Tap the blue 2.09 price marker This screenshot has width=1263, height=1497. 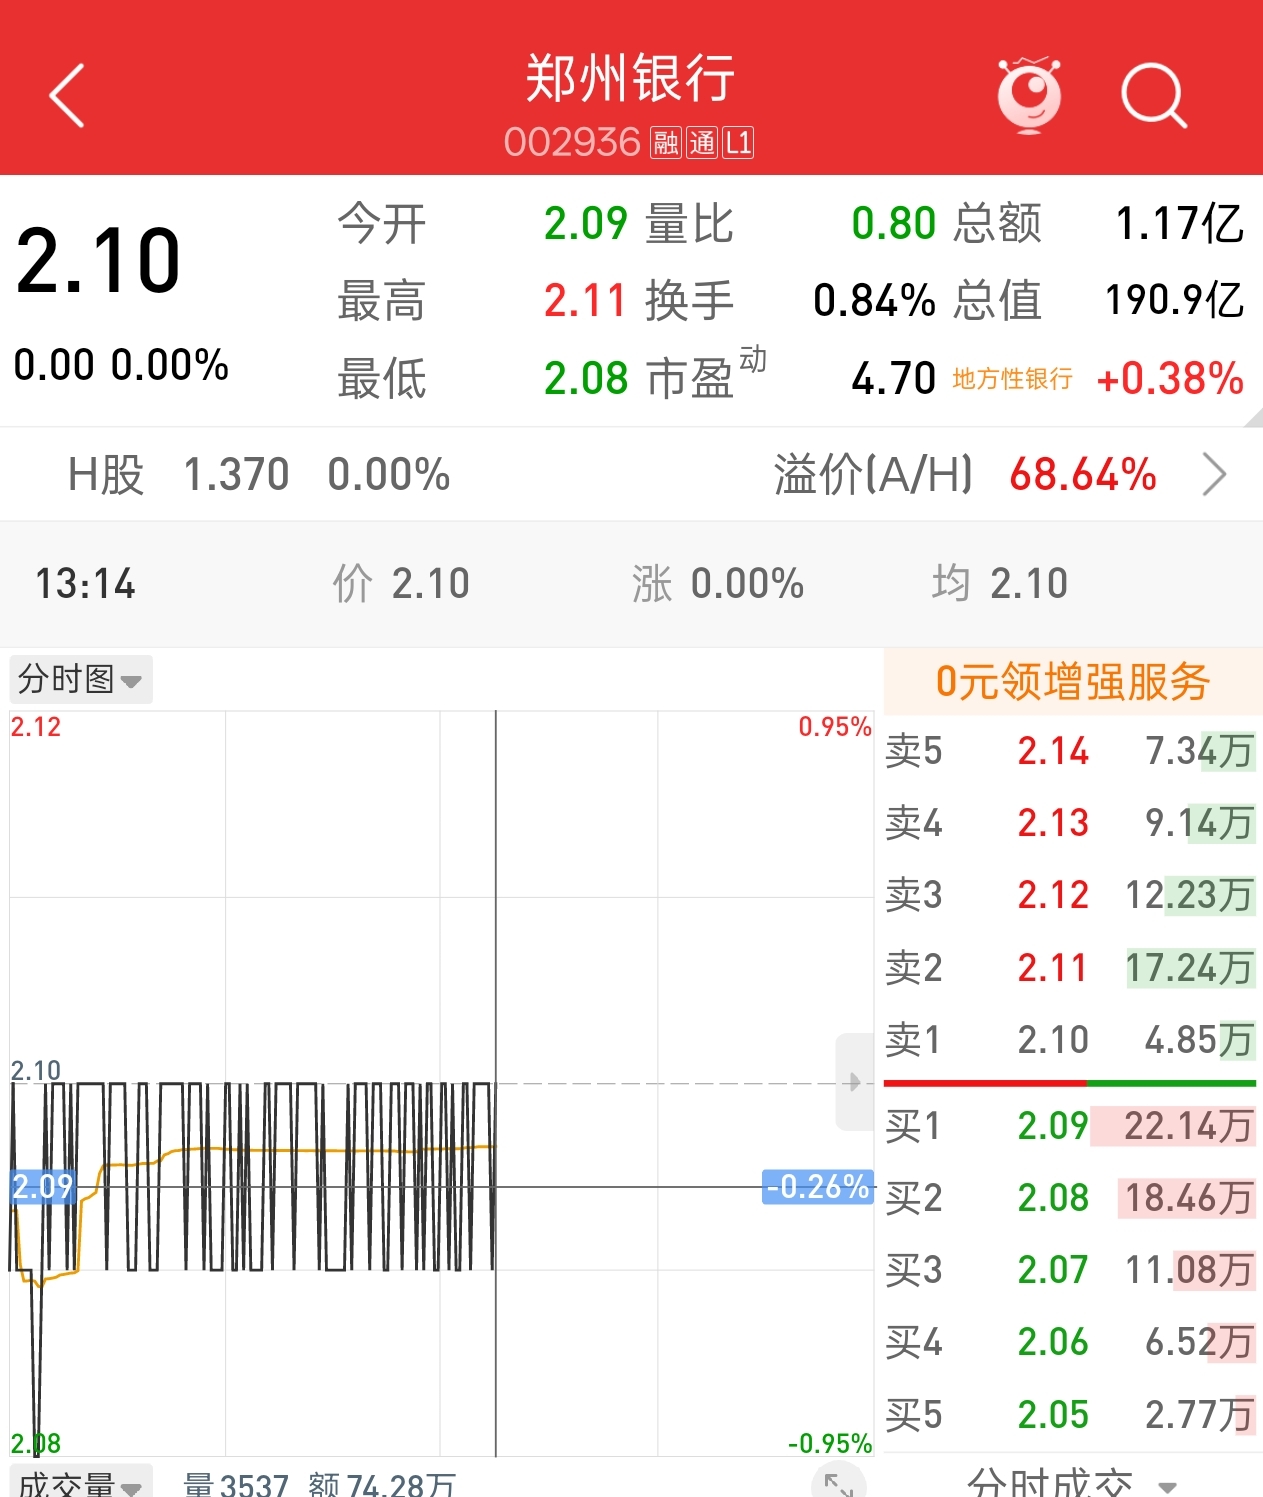(x=42, y=1187)
